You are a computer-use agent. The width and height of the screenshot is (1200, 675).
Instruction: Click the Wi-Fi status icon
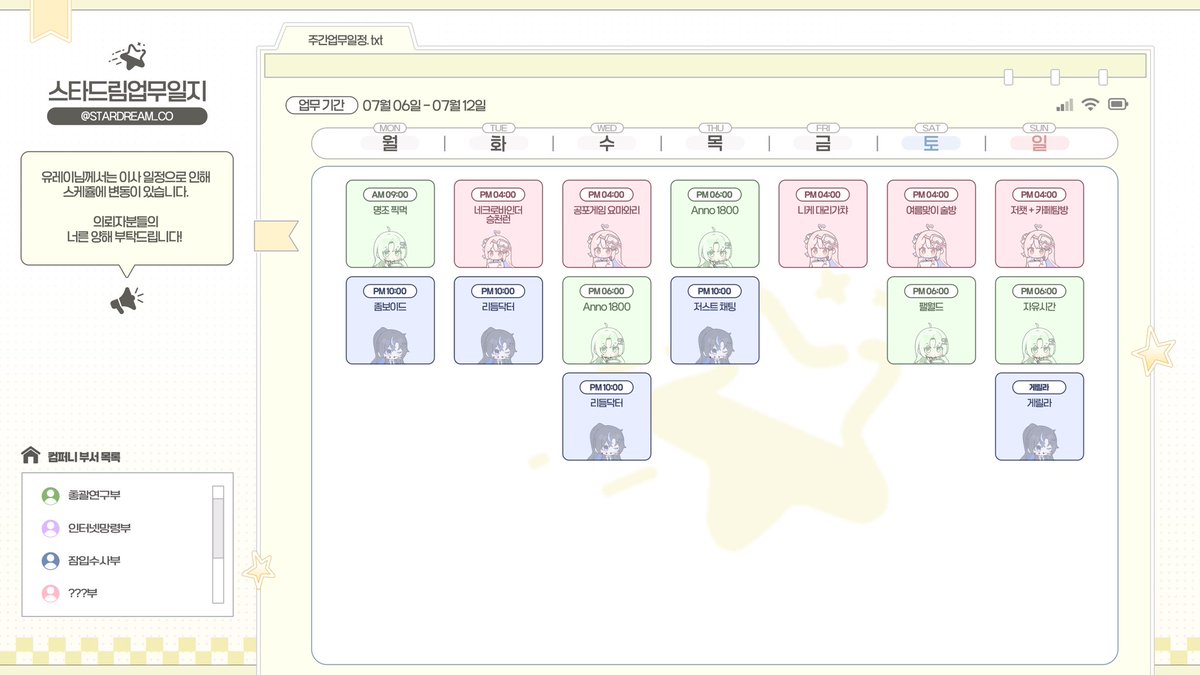point(1090,104)
